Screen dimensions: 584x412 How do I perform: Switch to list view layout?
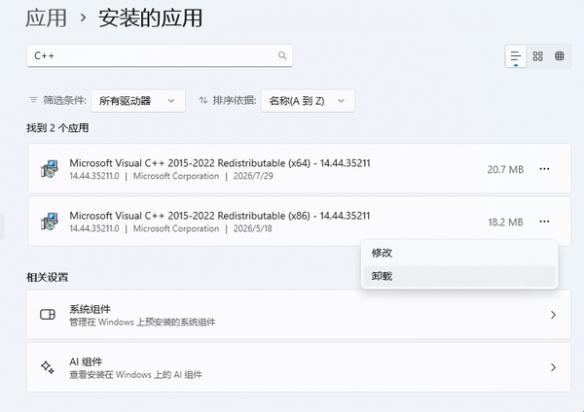515,56
